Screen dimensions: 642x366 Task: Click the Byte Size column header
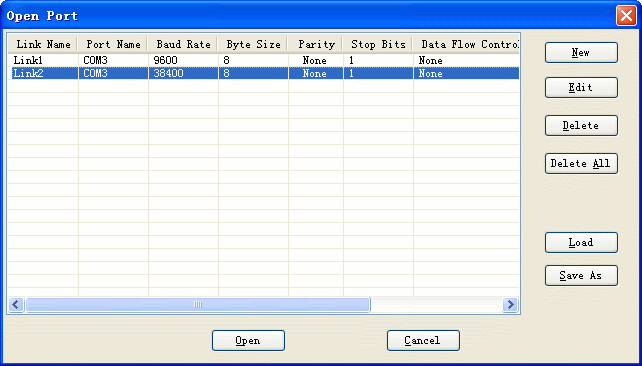click(253, 44)
